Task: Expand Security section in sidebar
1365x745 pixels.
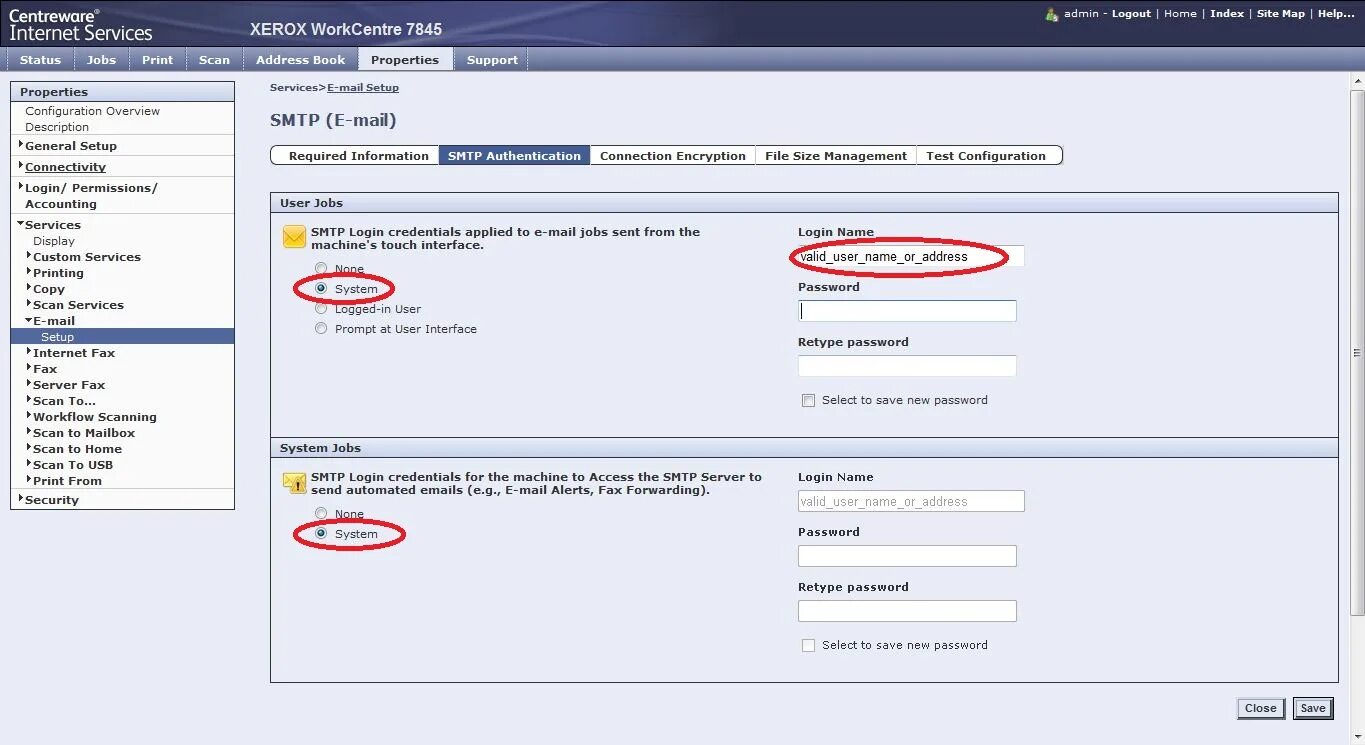Action: click(x=21, y=499)
